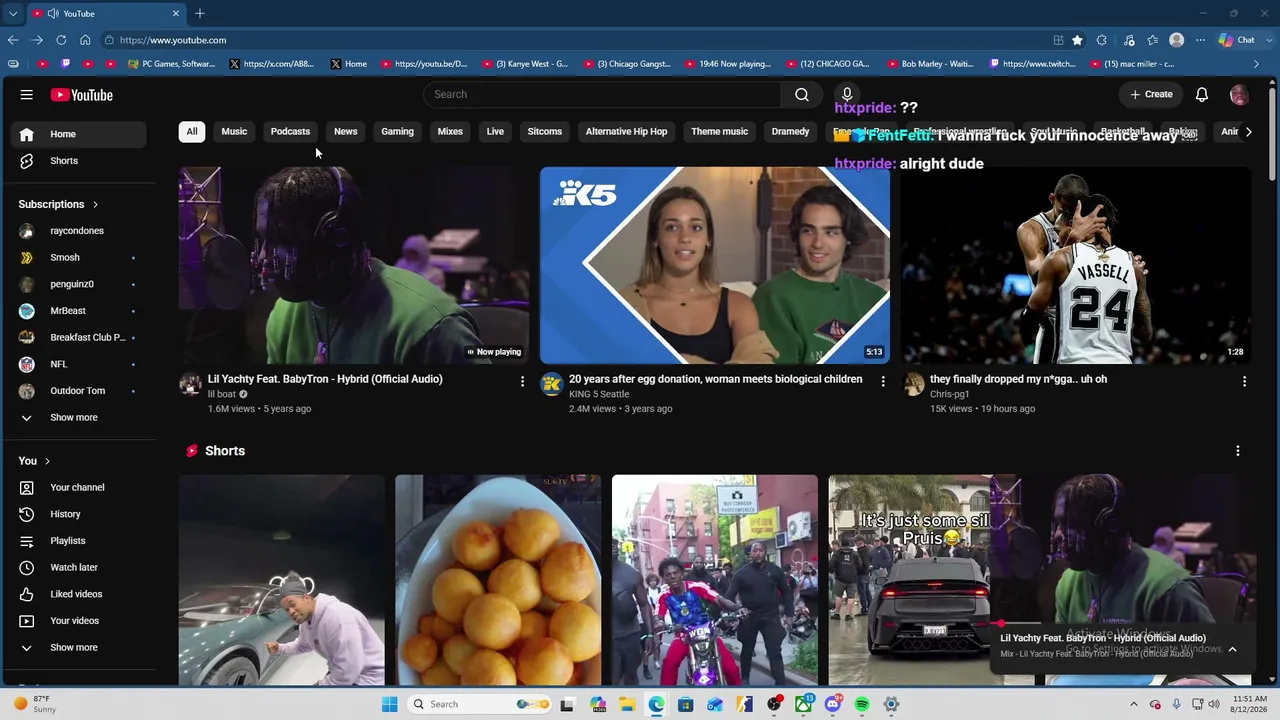The height and width of the screenshot is (720, 1280).
Task: Show more bookmarks with the overflow chevron
Action: tap(1257, 64)
